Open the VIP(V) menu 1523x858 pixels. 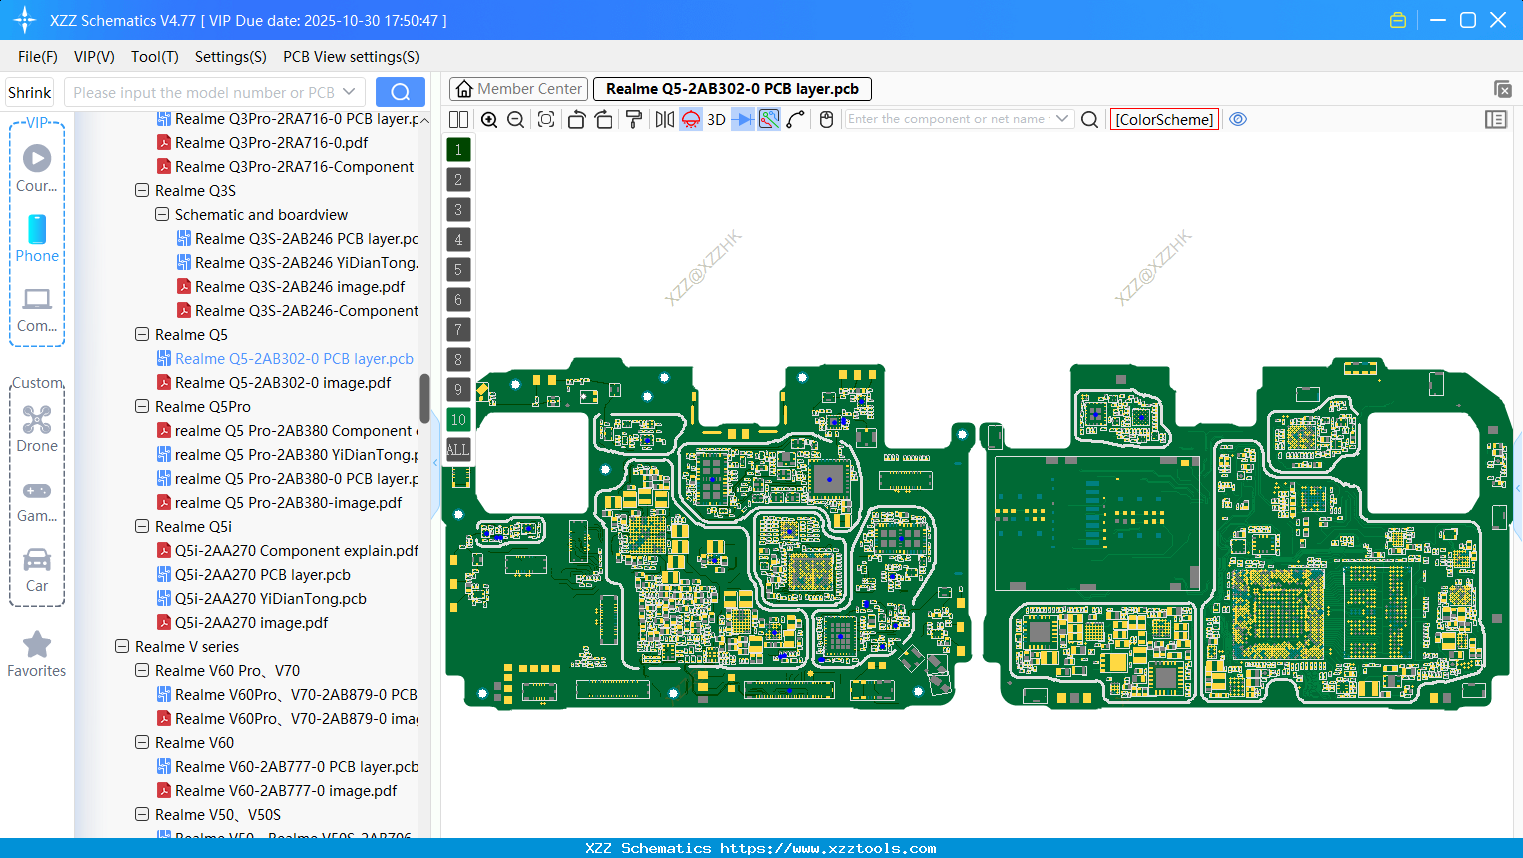[x=94, y=57]
